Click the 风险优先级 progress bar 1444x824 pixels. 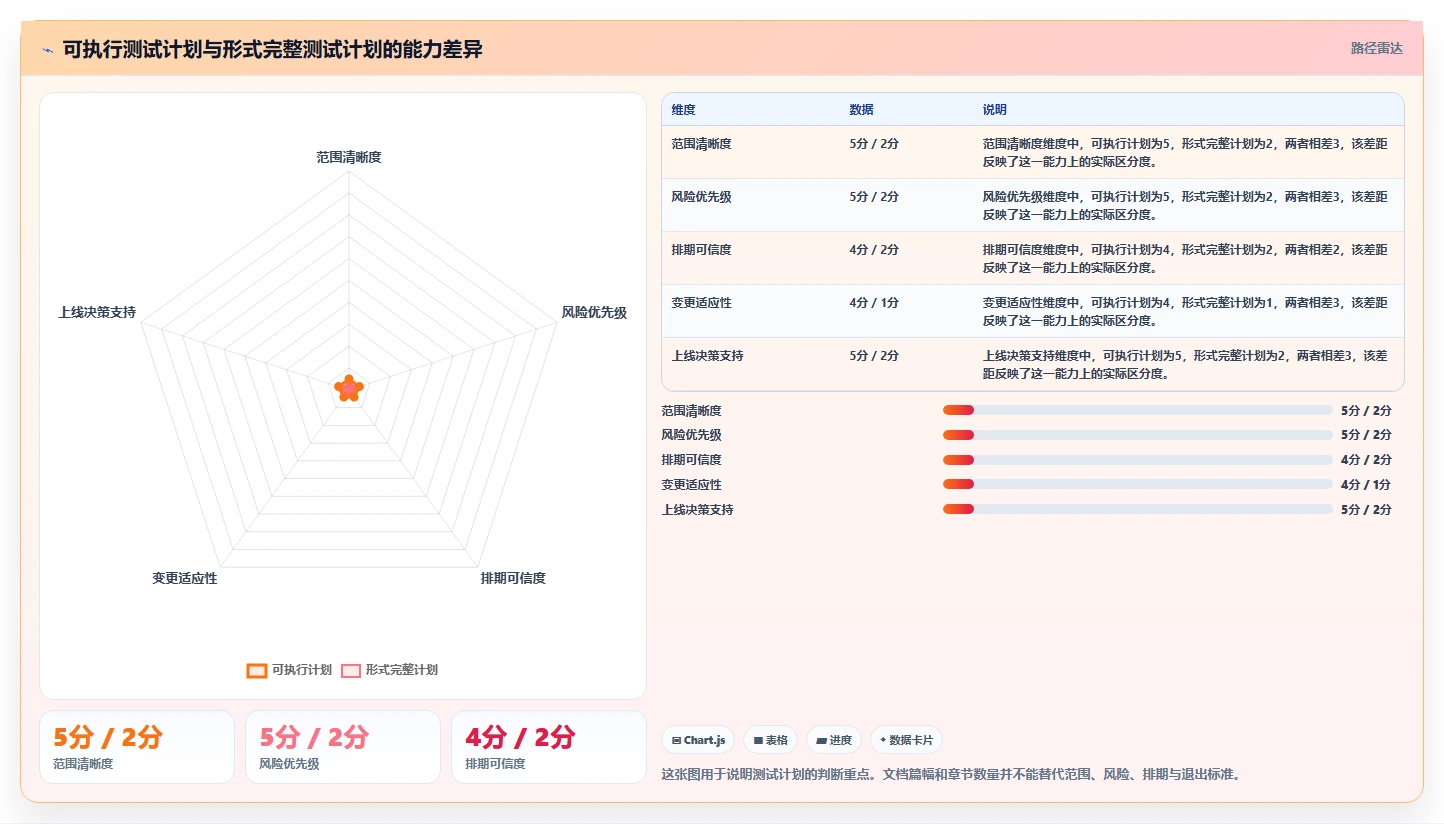1137,435
